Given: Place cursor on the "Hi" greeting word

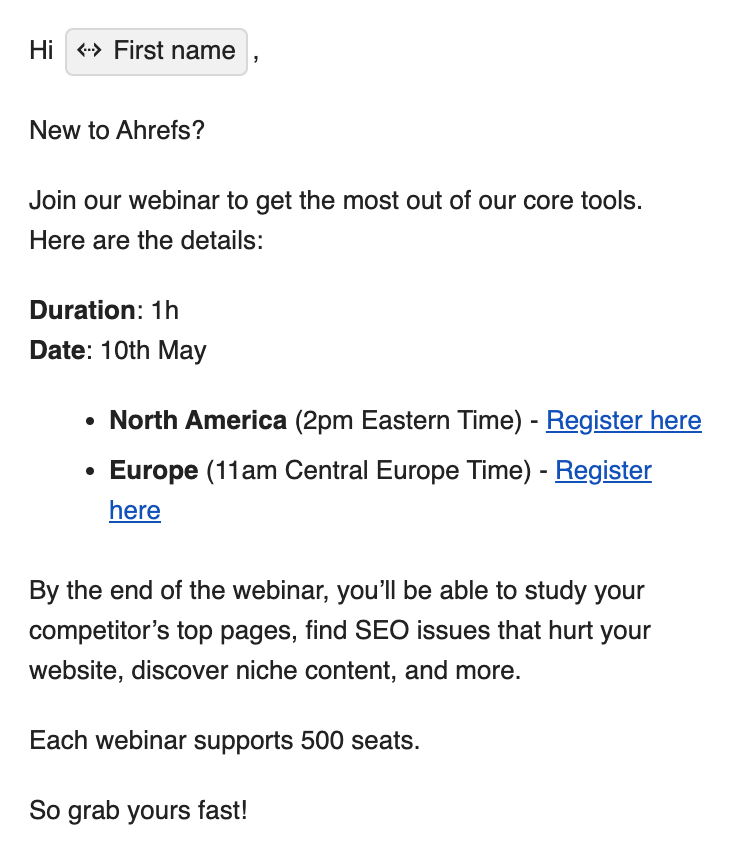Looking at the screenshot, I should coord(41,51).
